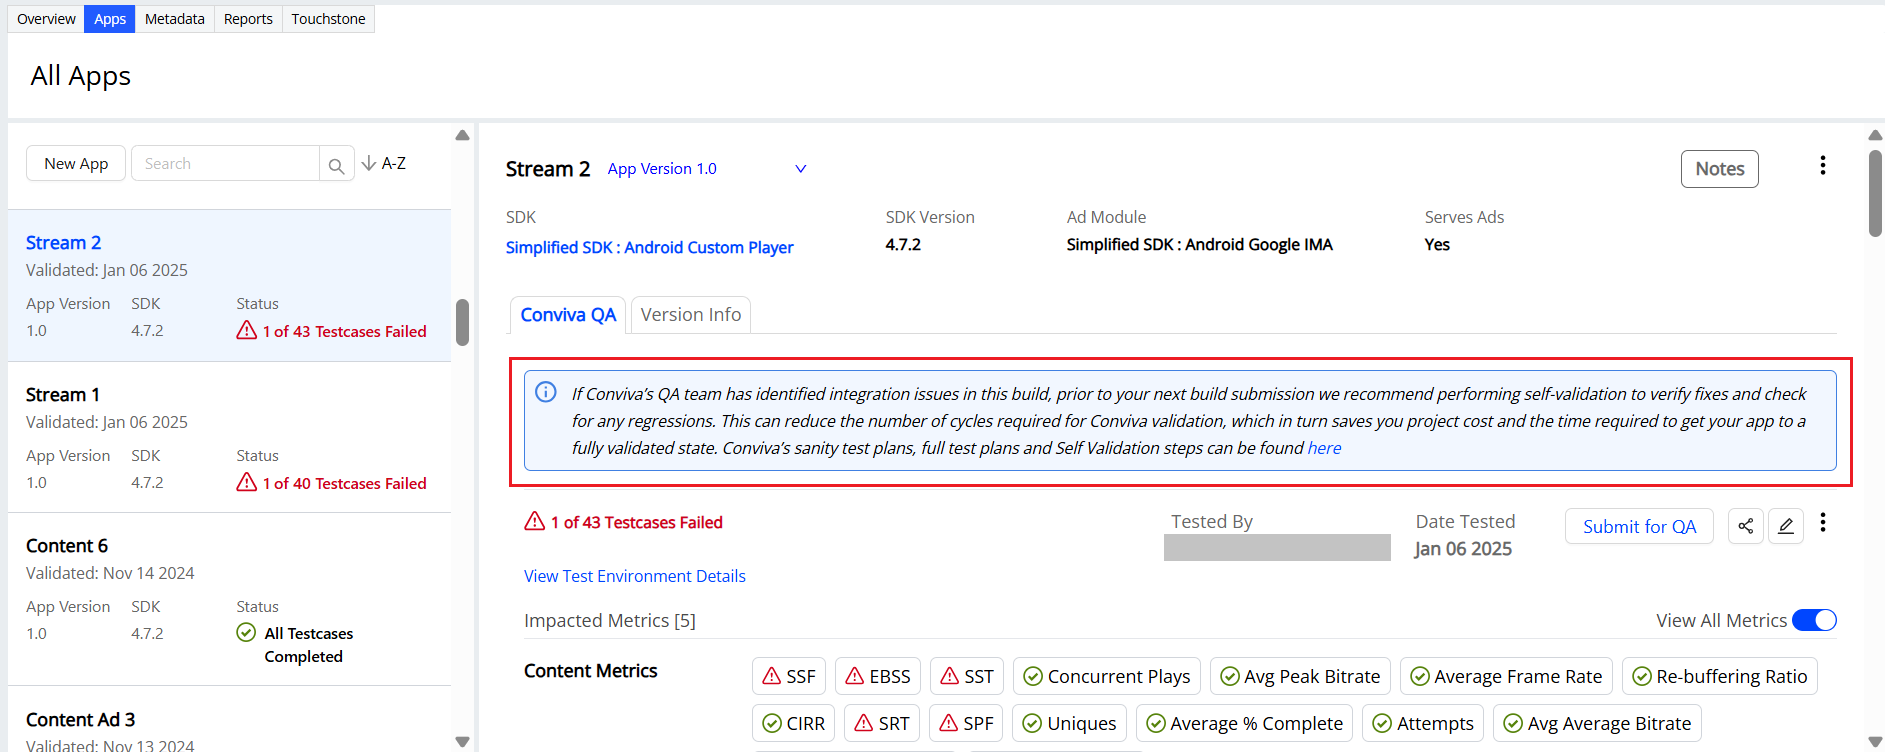The image size is (1885, 752).
Task: Click the A-Z sort arrow icon
Action: (369, 163)
